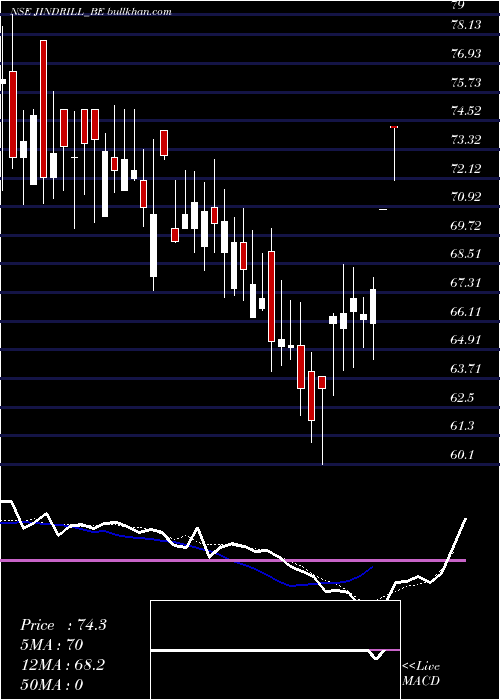Click the 60.1 price axis label

tap(462, 455)
